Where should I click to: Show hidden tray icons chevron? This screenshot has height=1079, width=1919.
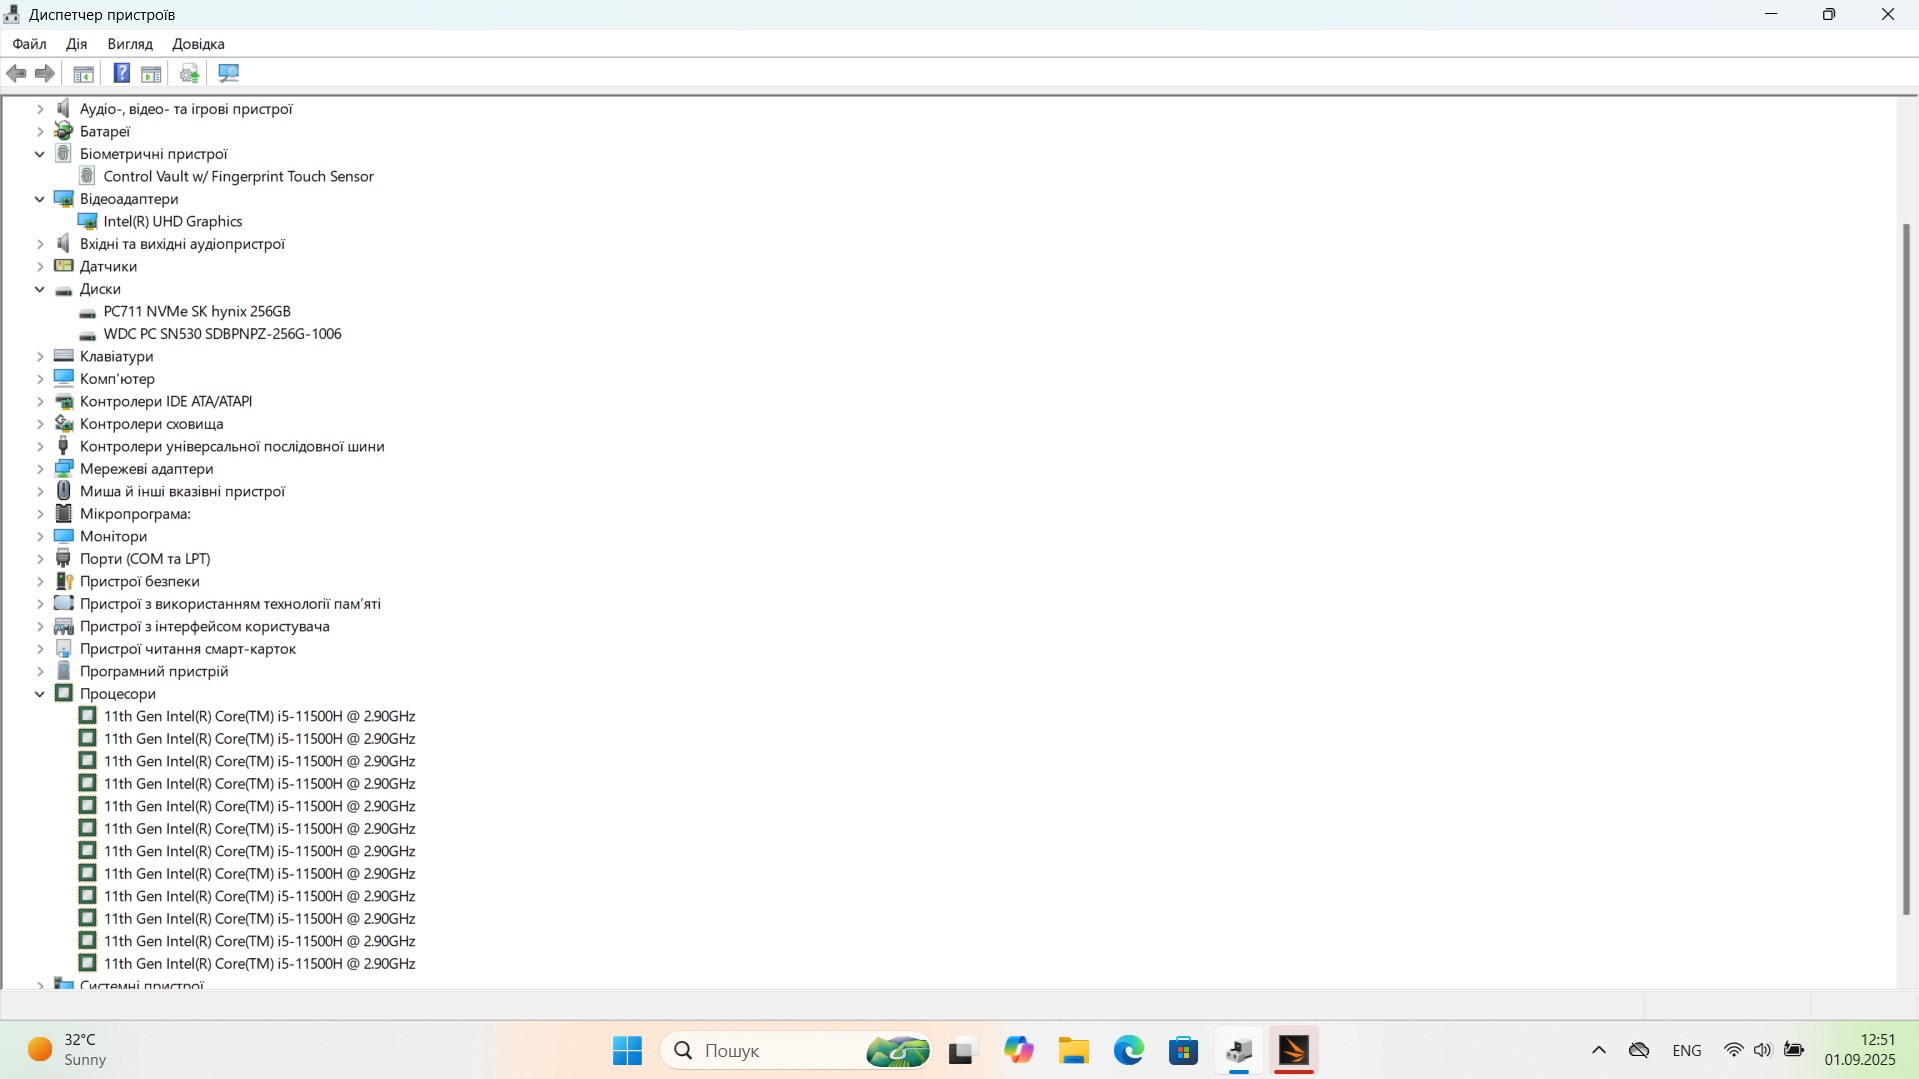[1599, 1050]
